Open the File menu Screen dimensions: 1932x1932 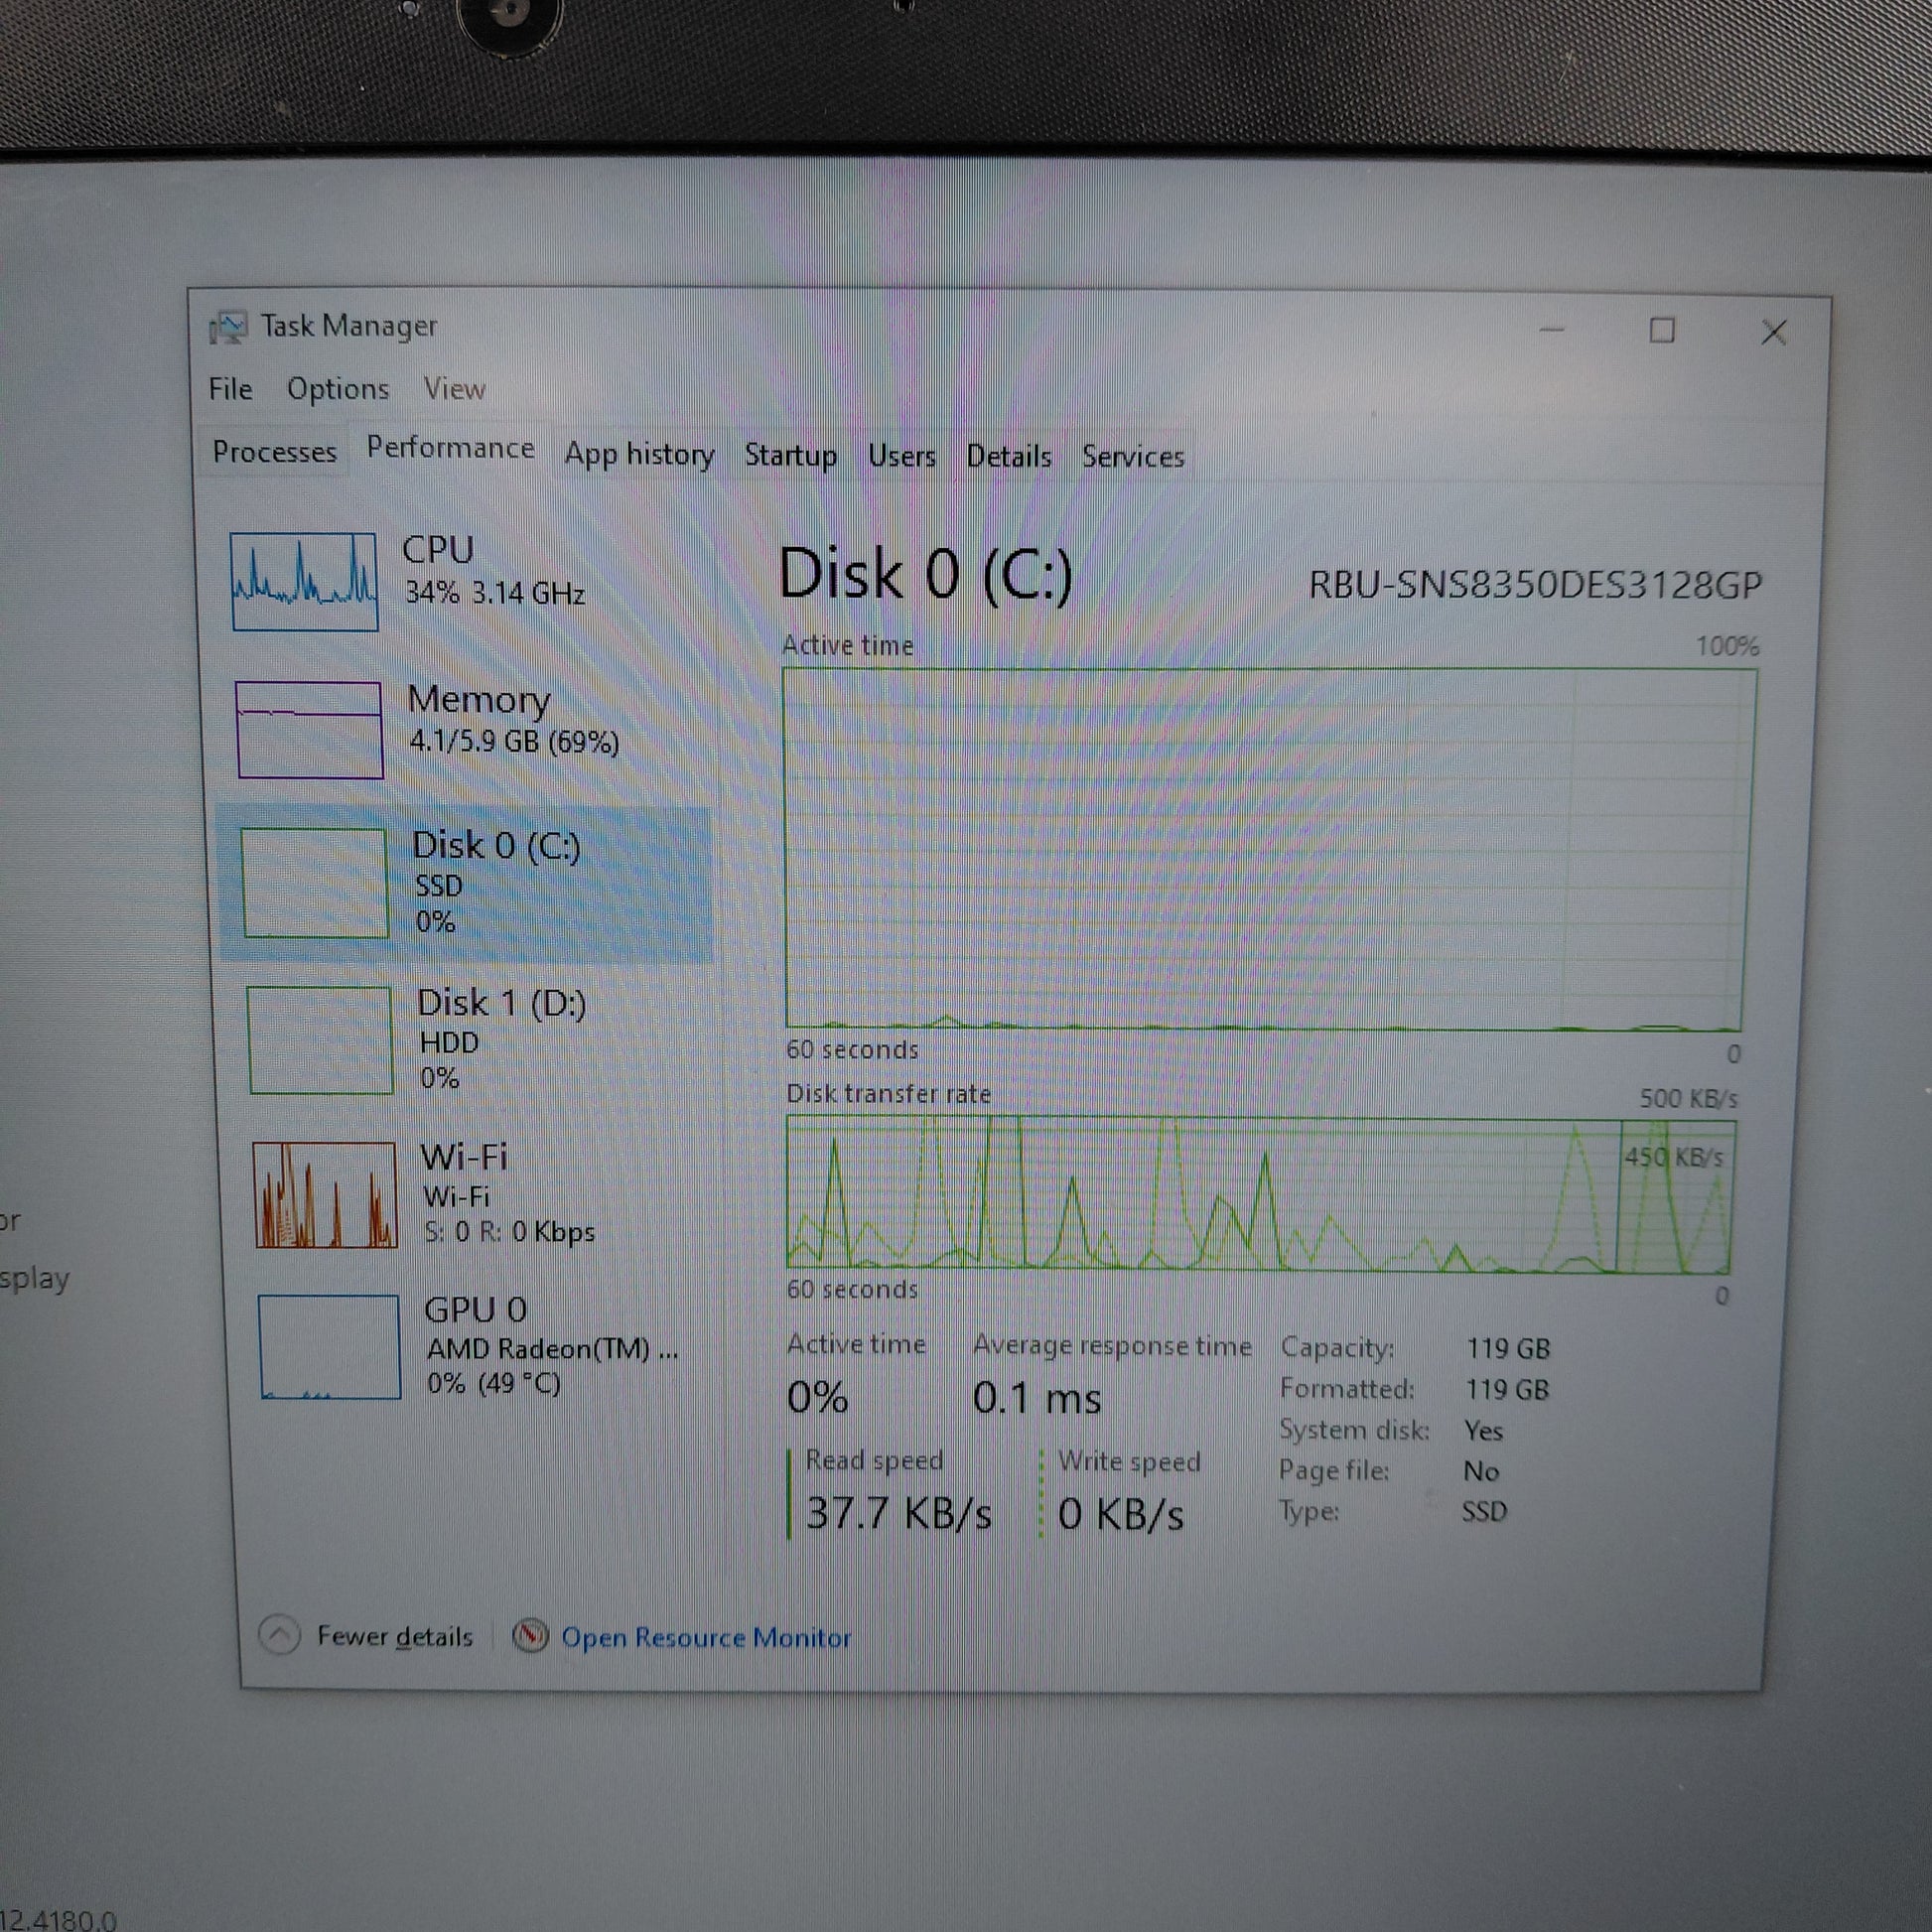[x=230, y=388]
